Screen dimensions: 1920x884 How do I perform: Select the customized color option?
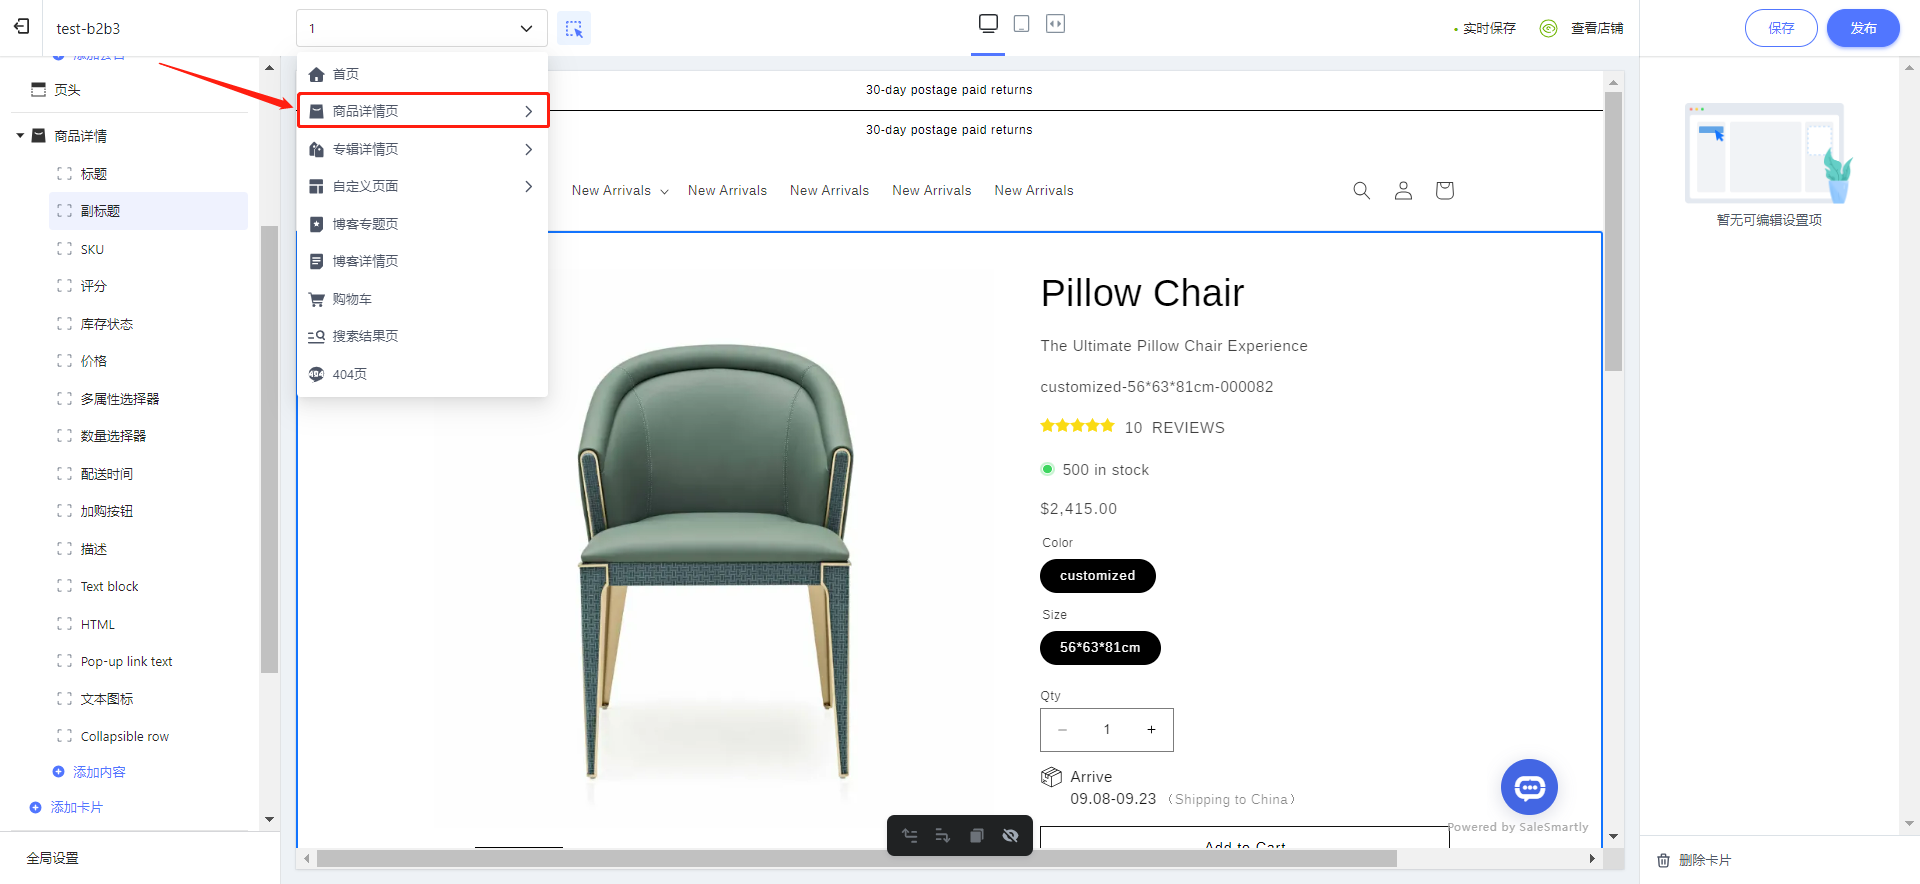pos(1098,576)
